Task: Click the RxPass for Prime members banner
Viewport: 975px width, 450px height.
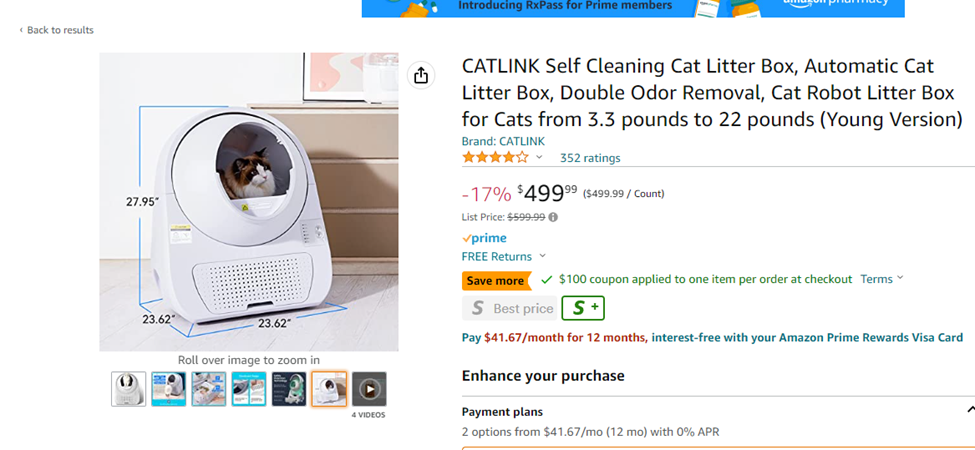Action: tap(633, 7)
